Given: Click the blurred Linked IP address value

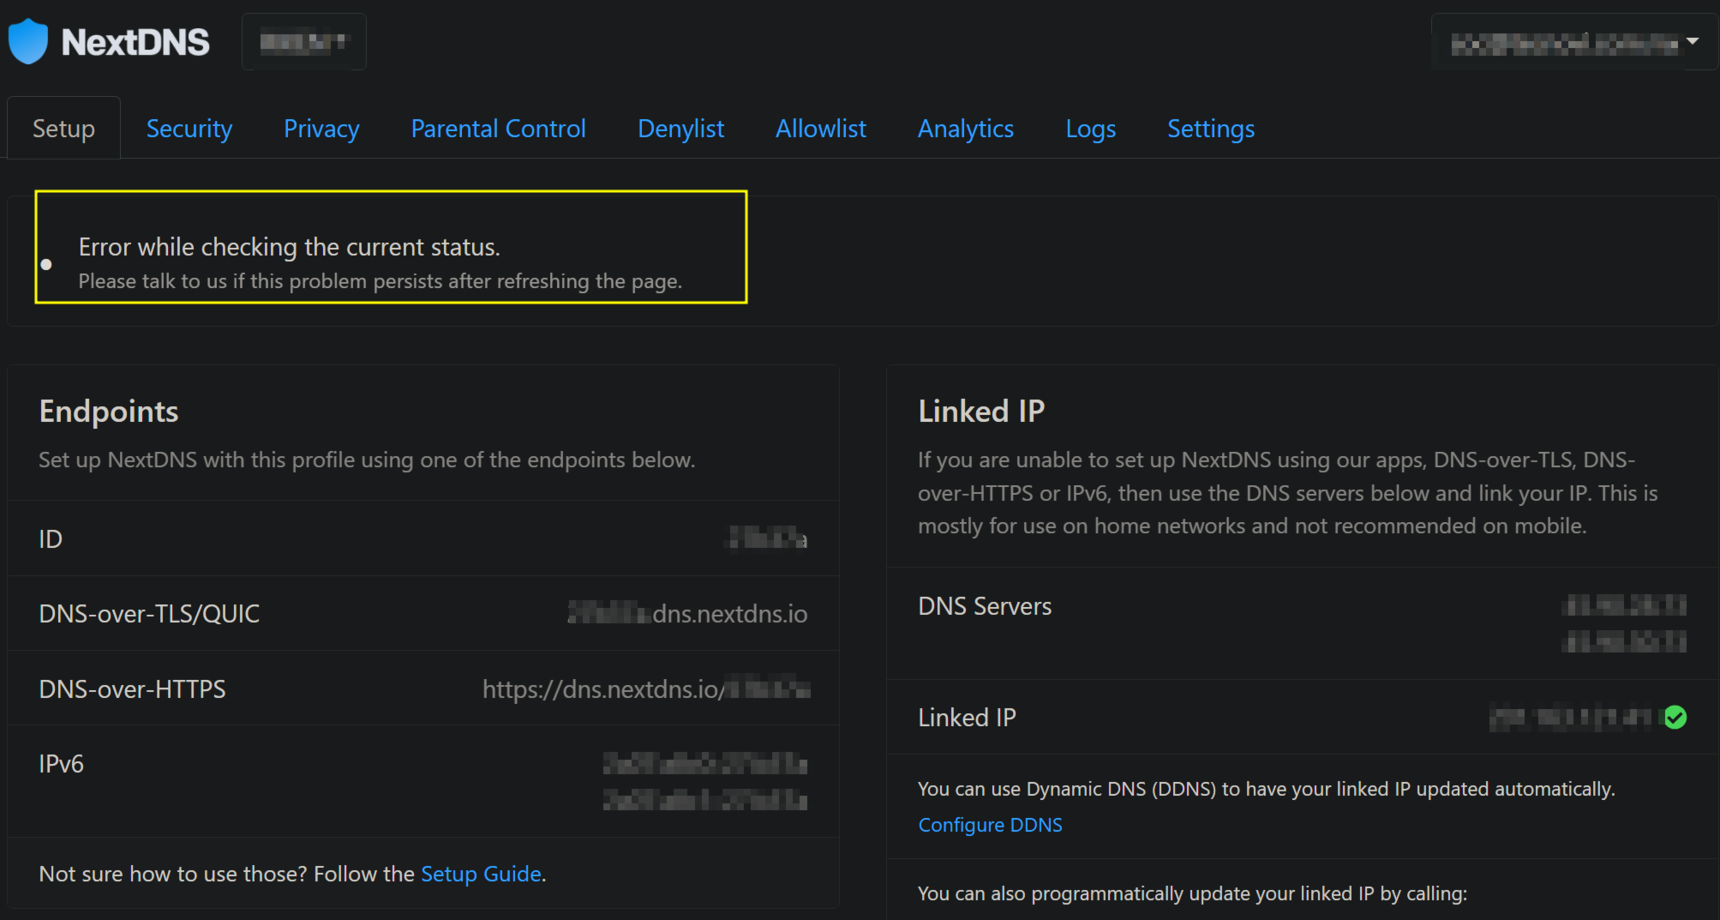Looking at the screenshot, I should click(1571, 717).
